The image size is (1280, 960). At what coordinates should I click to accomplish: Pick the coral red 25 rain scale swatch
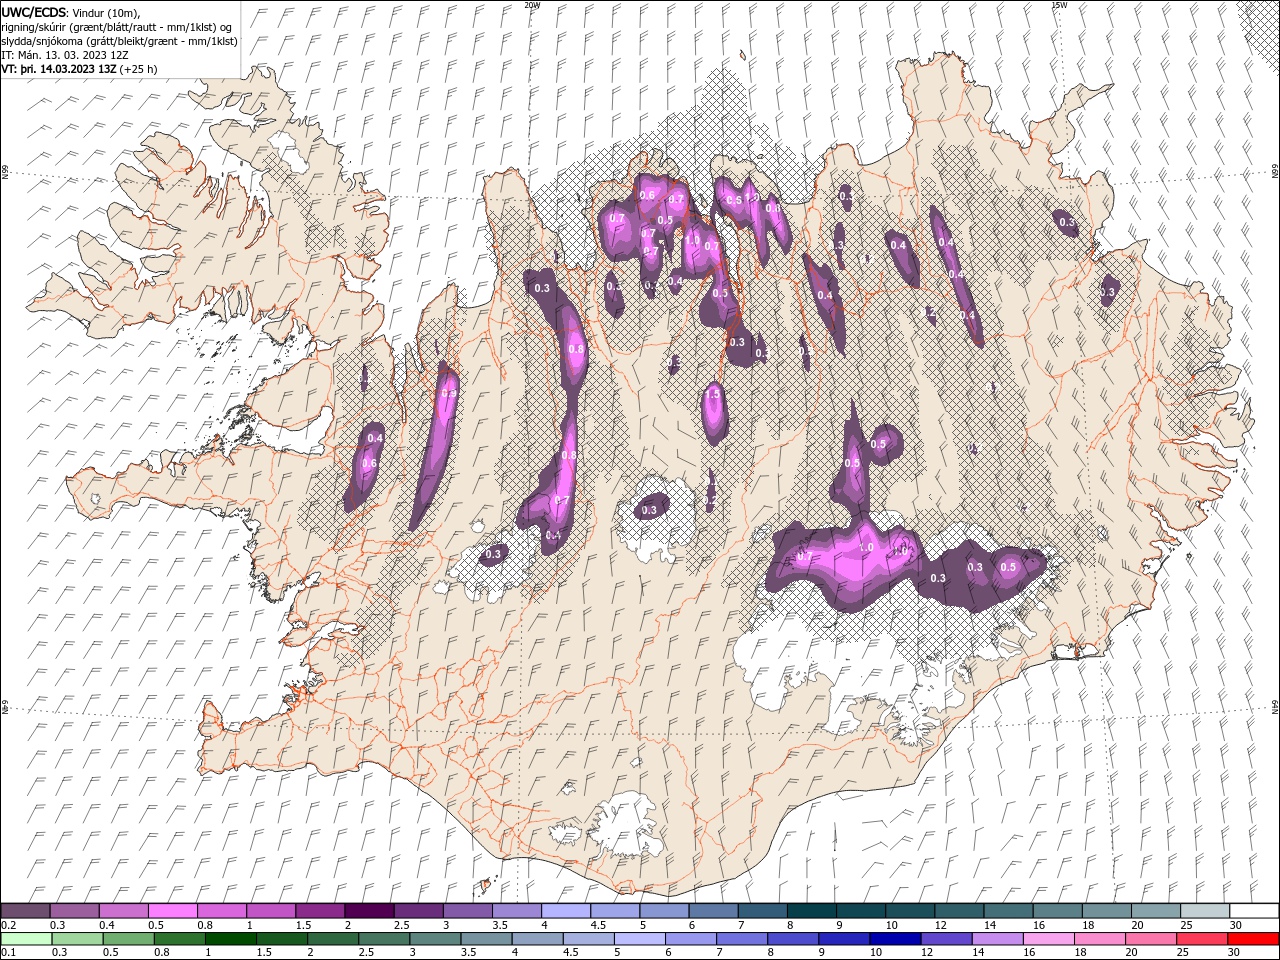point(1202,939)
